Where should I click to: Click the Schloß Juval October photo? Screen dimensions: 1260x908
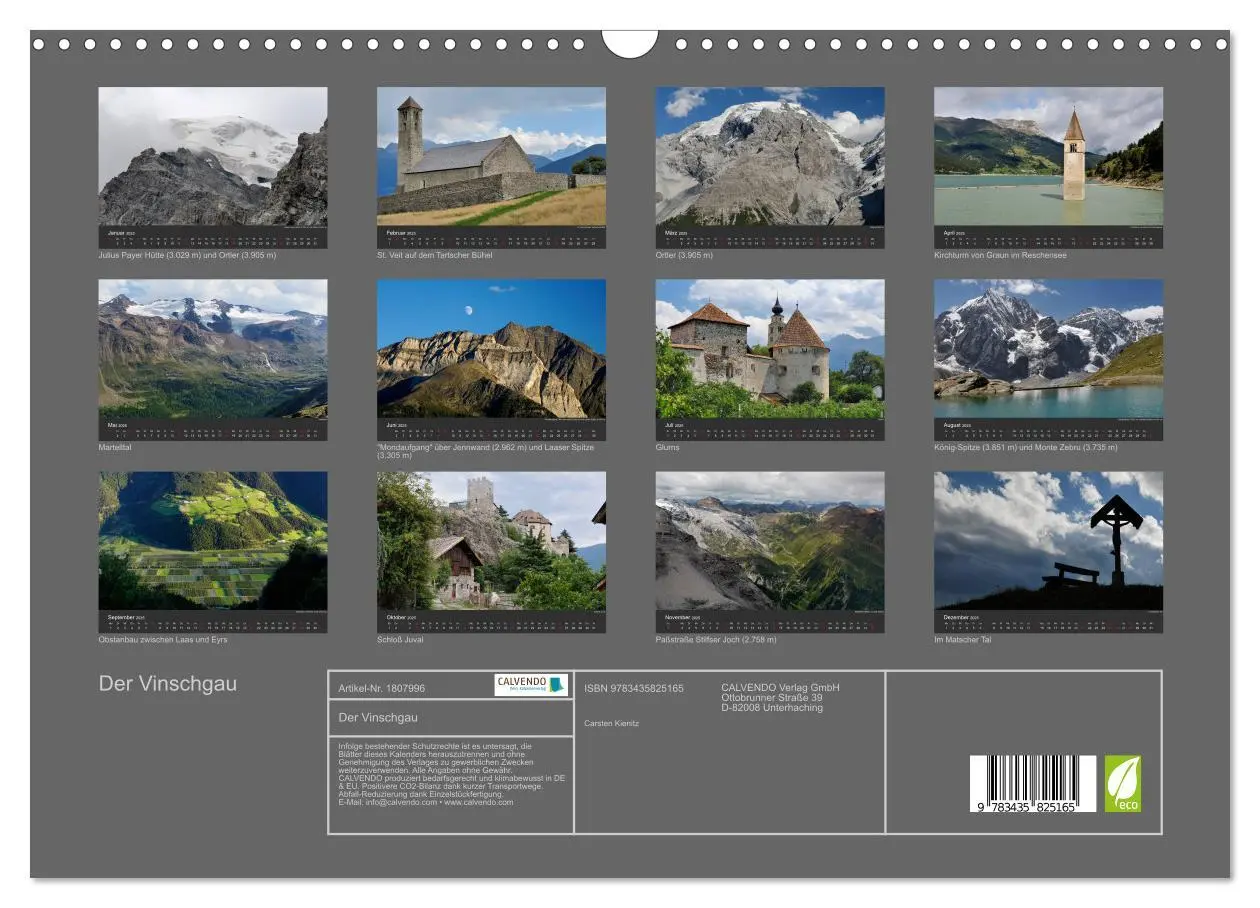click(491, 541)
